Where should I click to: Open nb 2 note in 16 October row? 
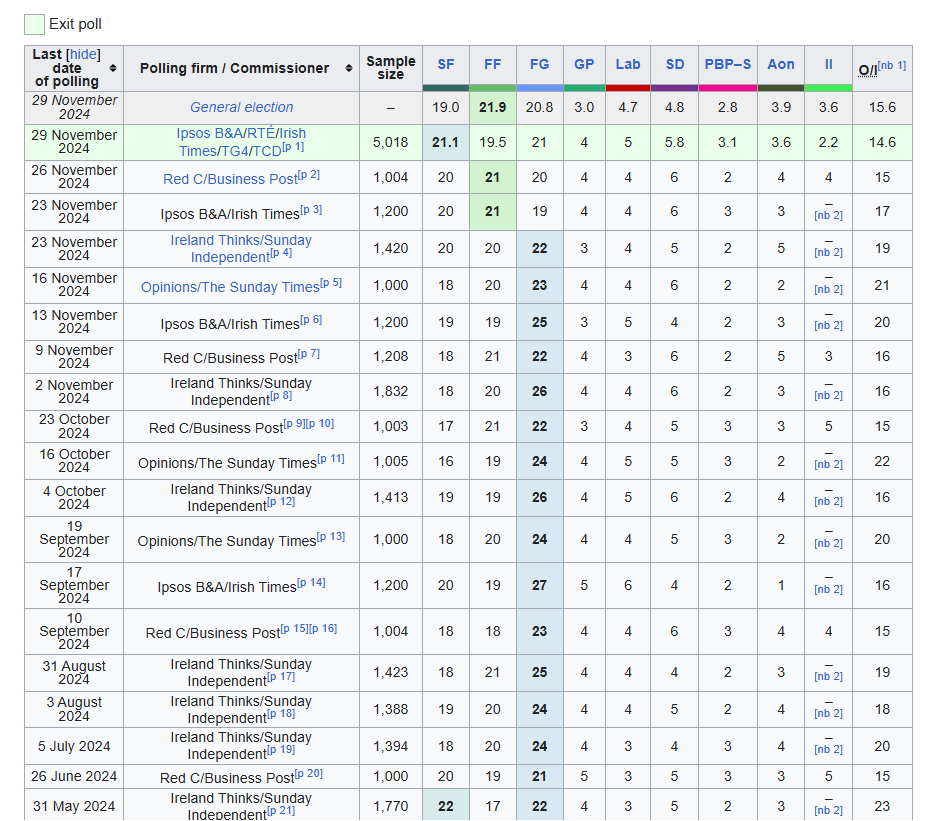(x=828, y=465)
